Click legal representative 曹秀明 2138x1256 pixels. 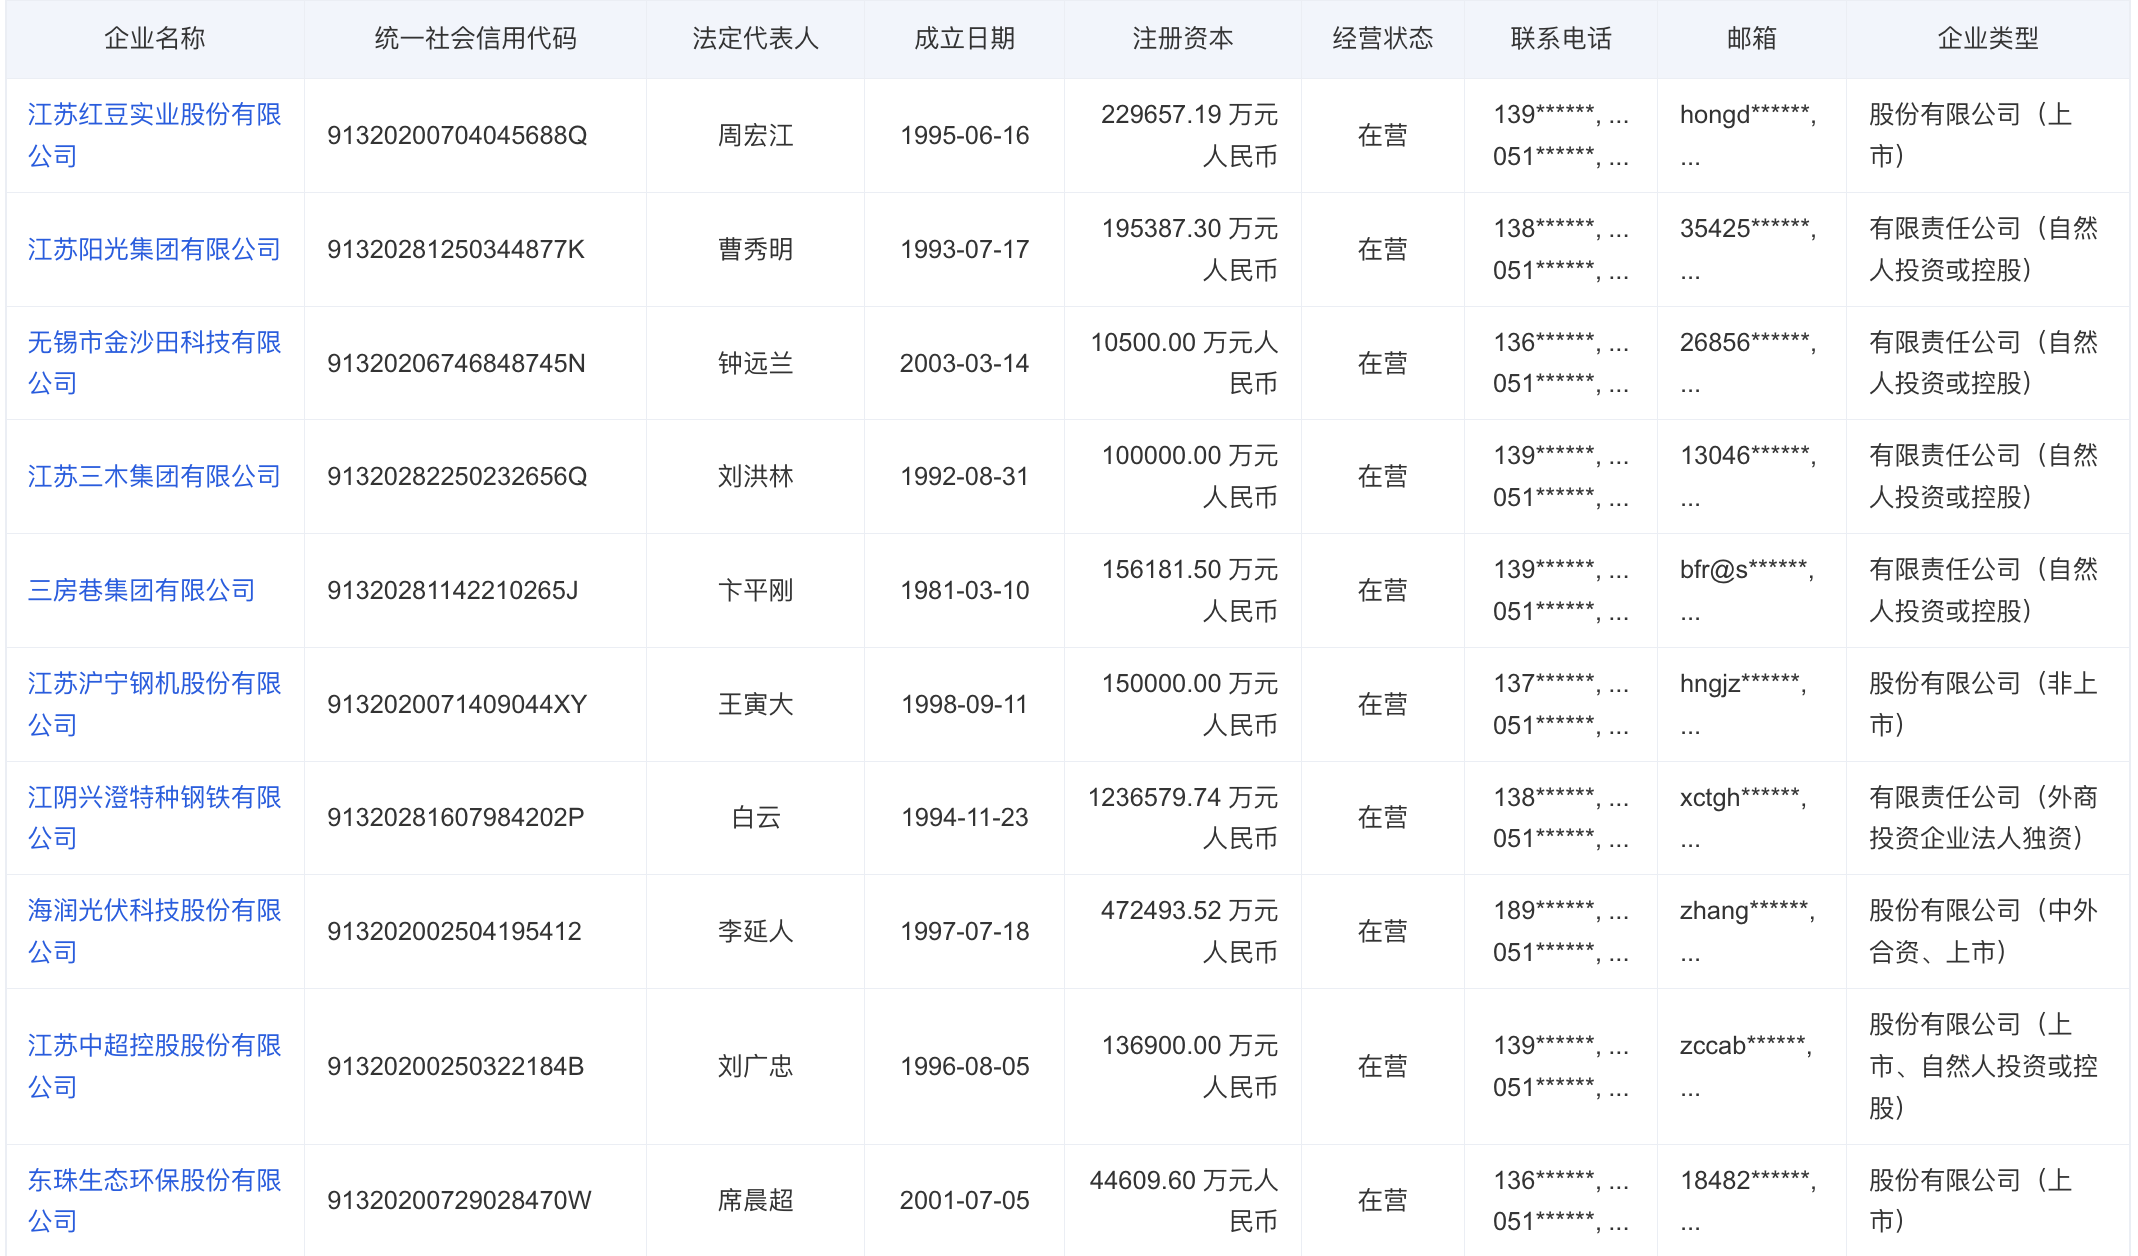point(756,249)
